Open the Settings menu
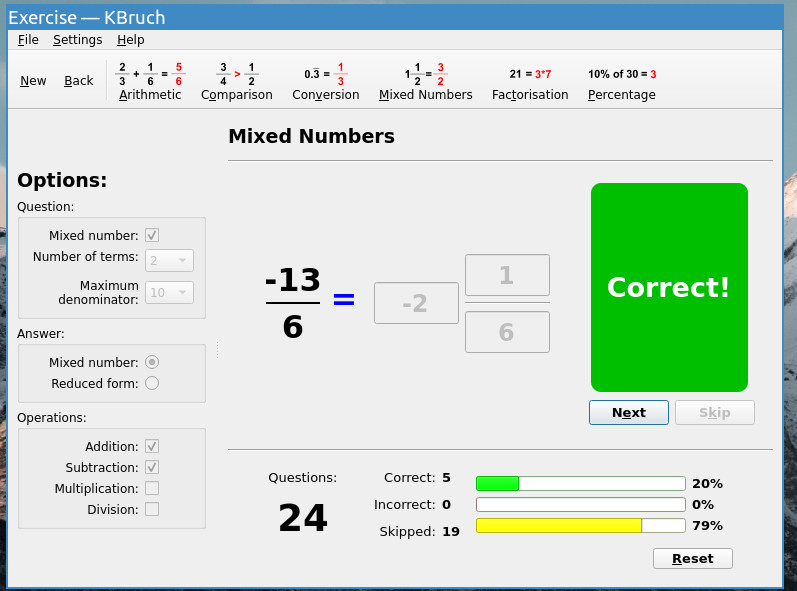Image resolution: width=797 pixels, height=591 pixels. [x=77, y=40]
